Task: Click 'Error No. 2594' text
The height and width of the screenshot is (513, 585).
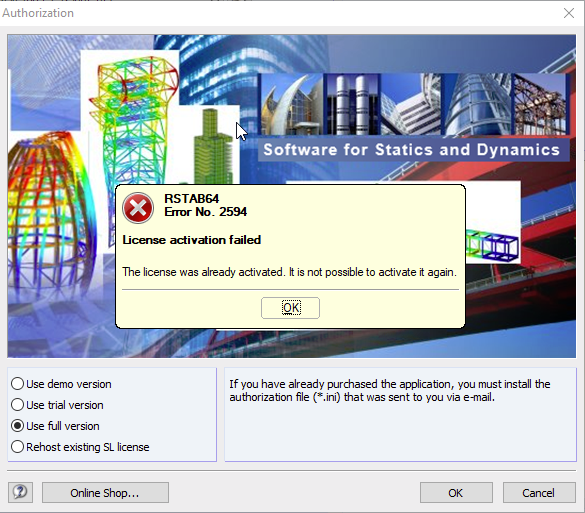Action: tap(206, 212)
